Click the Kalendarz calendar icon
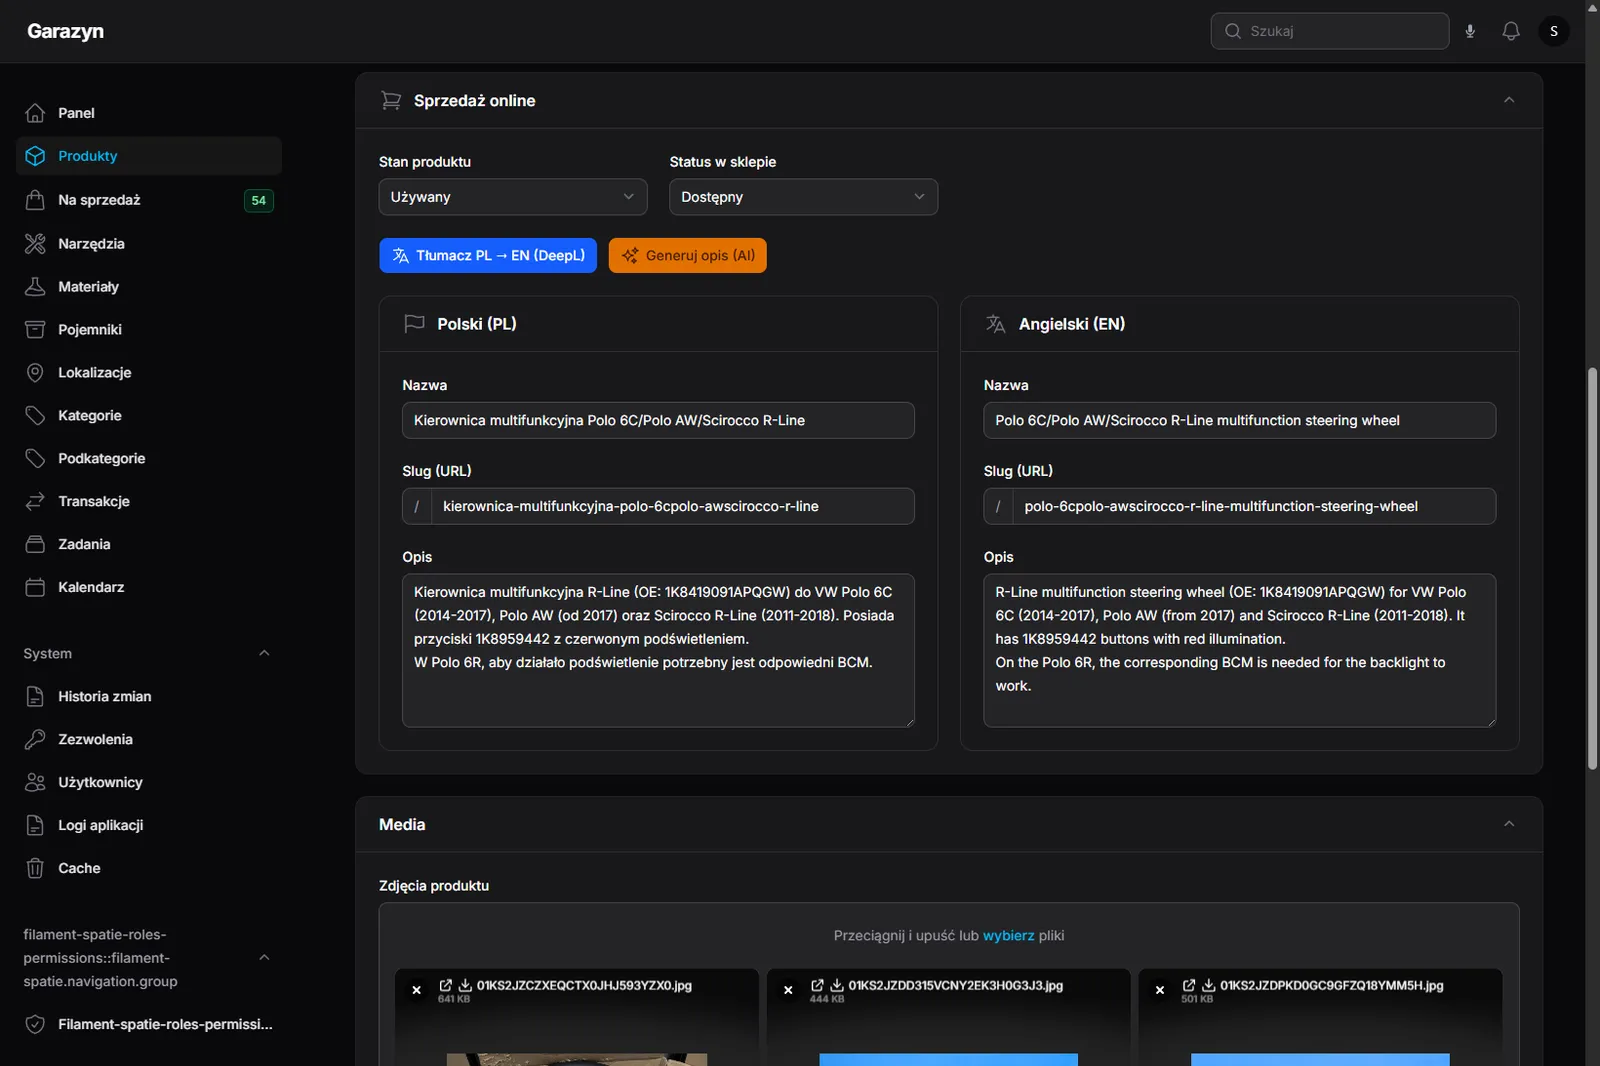Image resolution: width=1600 pixels, height=1066 pixels. [x=35, y=588]
